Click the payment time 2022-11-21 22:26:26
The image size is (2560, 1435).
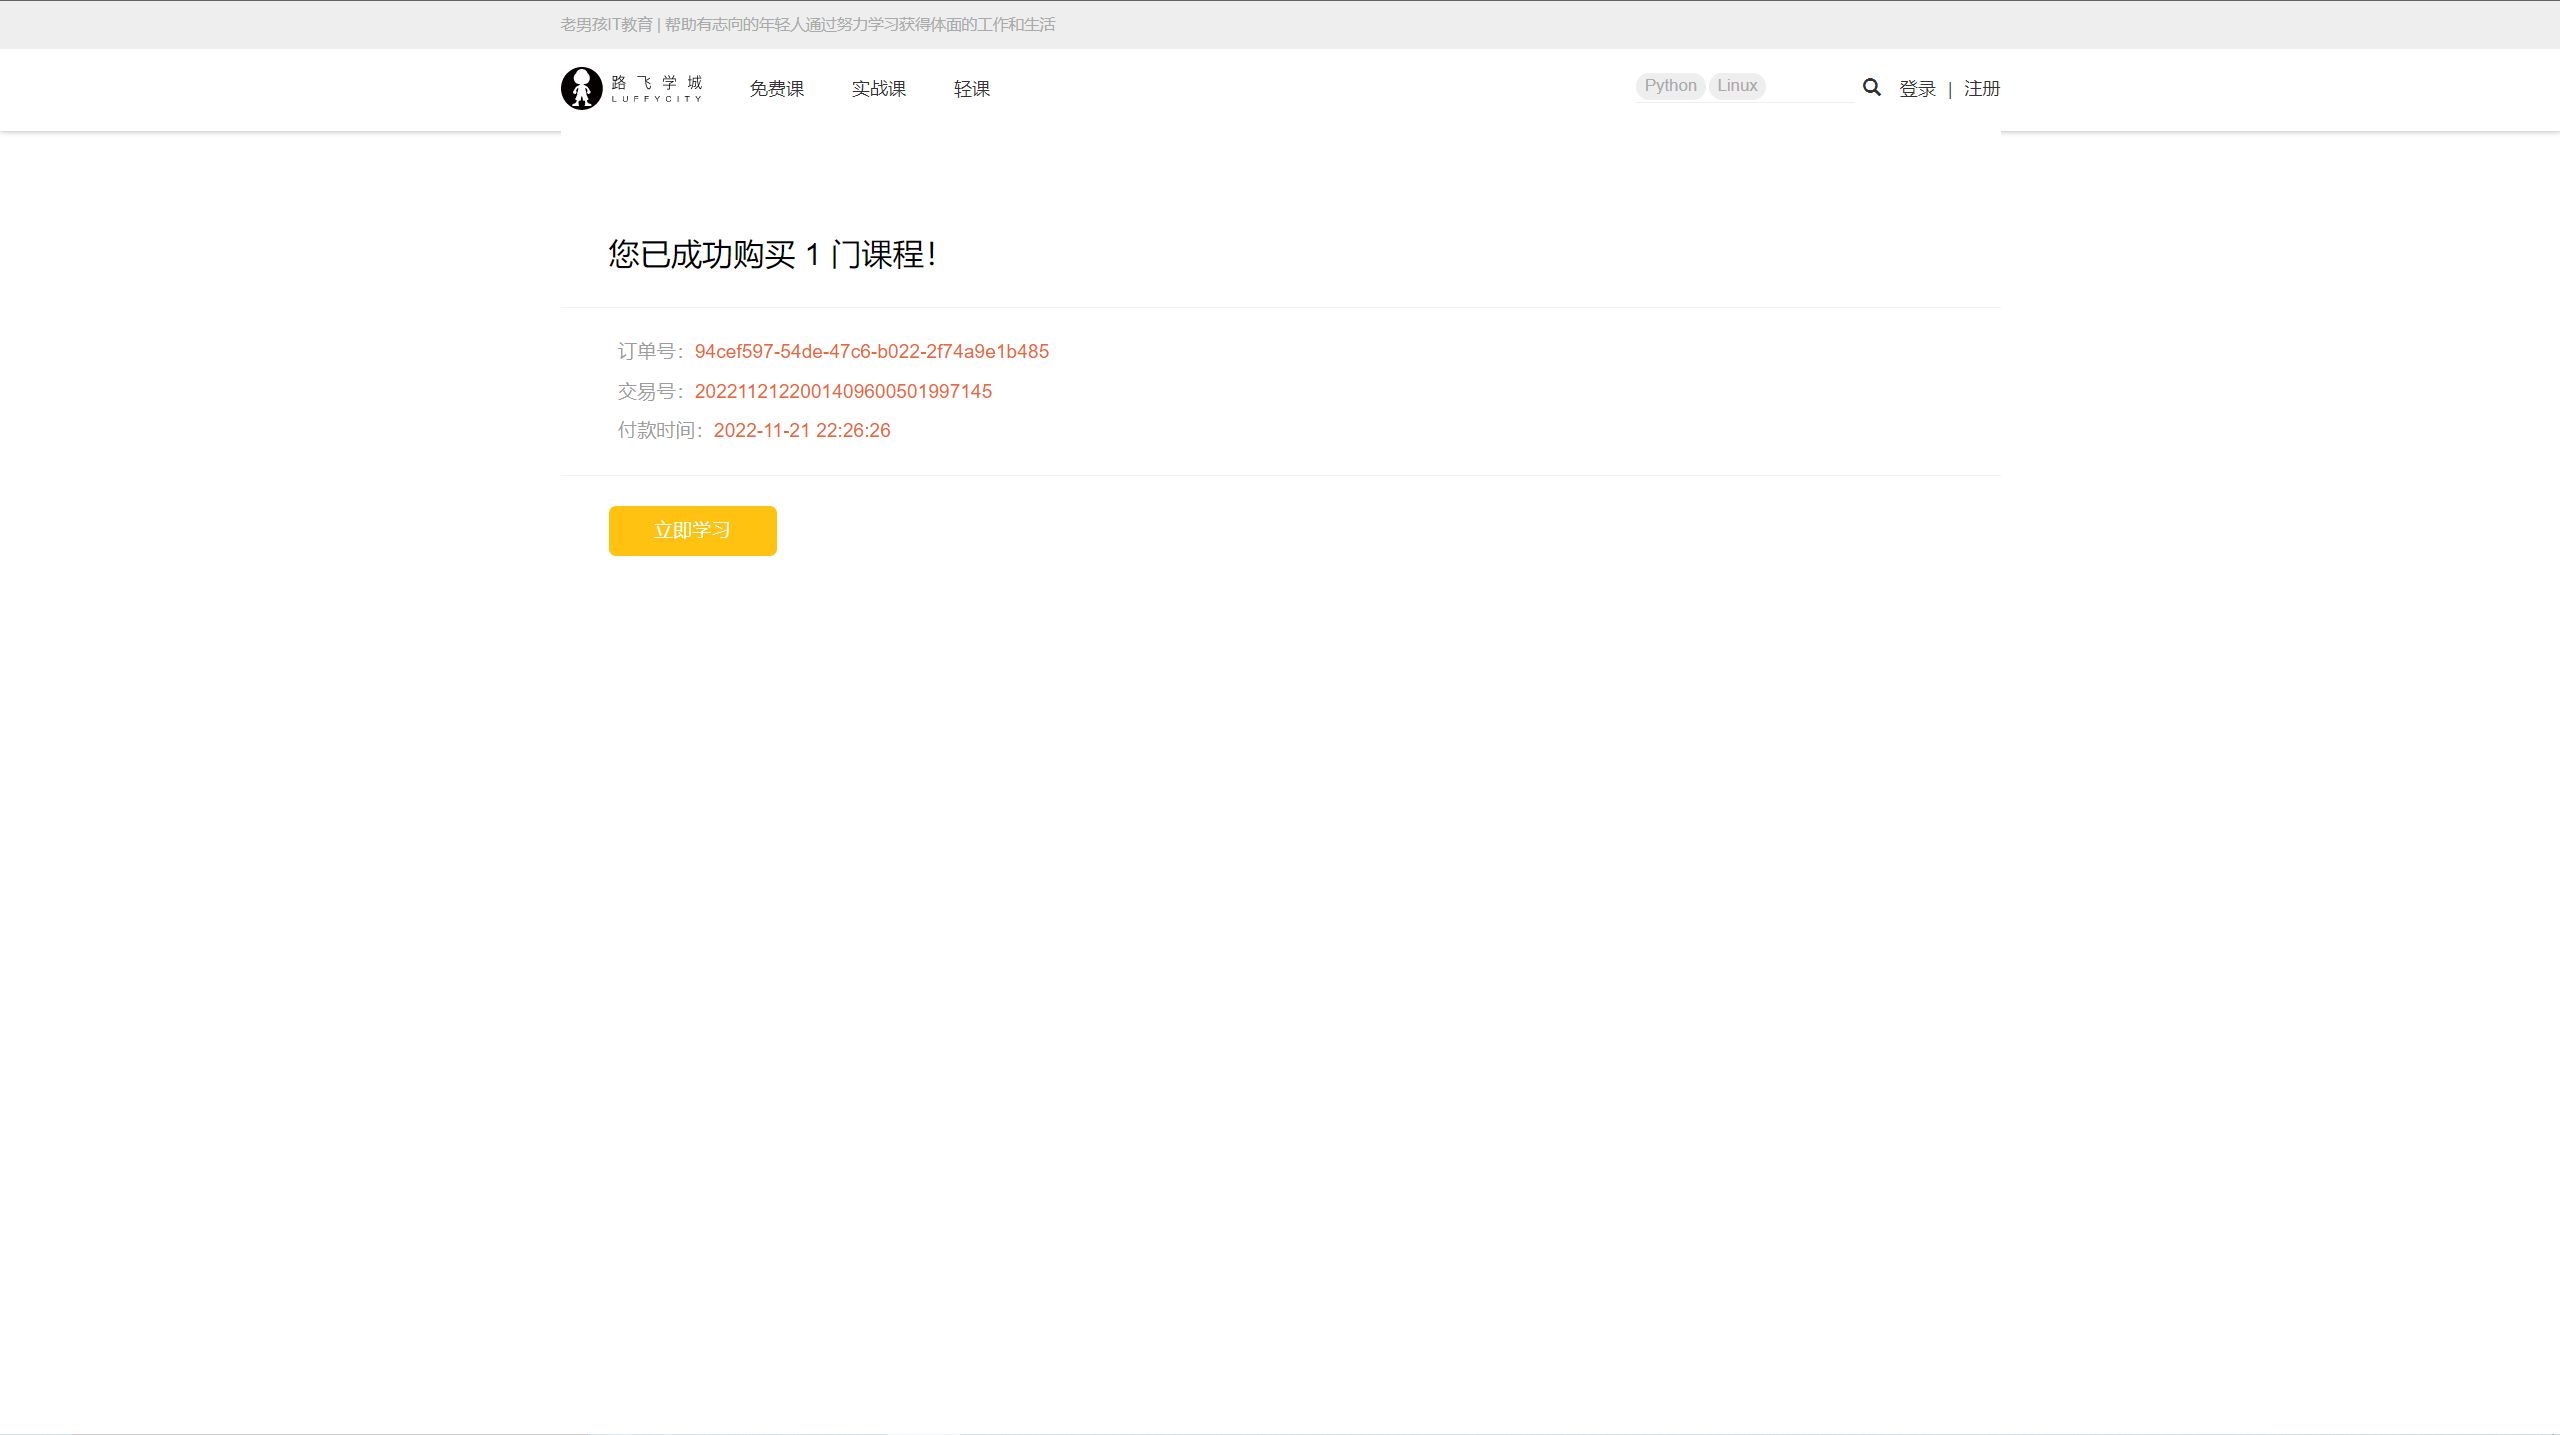tap(801, 430)
